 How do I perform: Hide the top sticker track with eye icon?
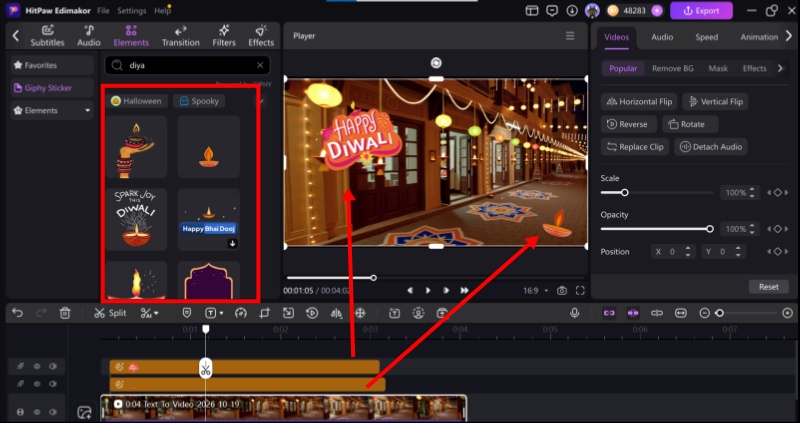coord(37,366)
